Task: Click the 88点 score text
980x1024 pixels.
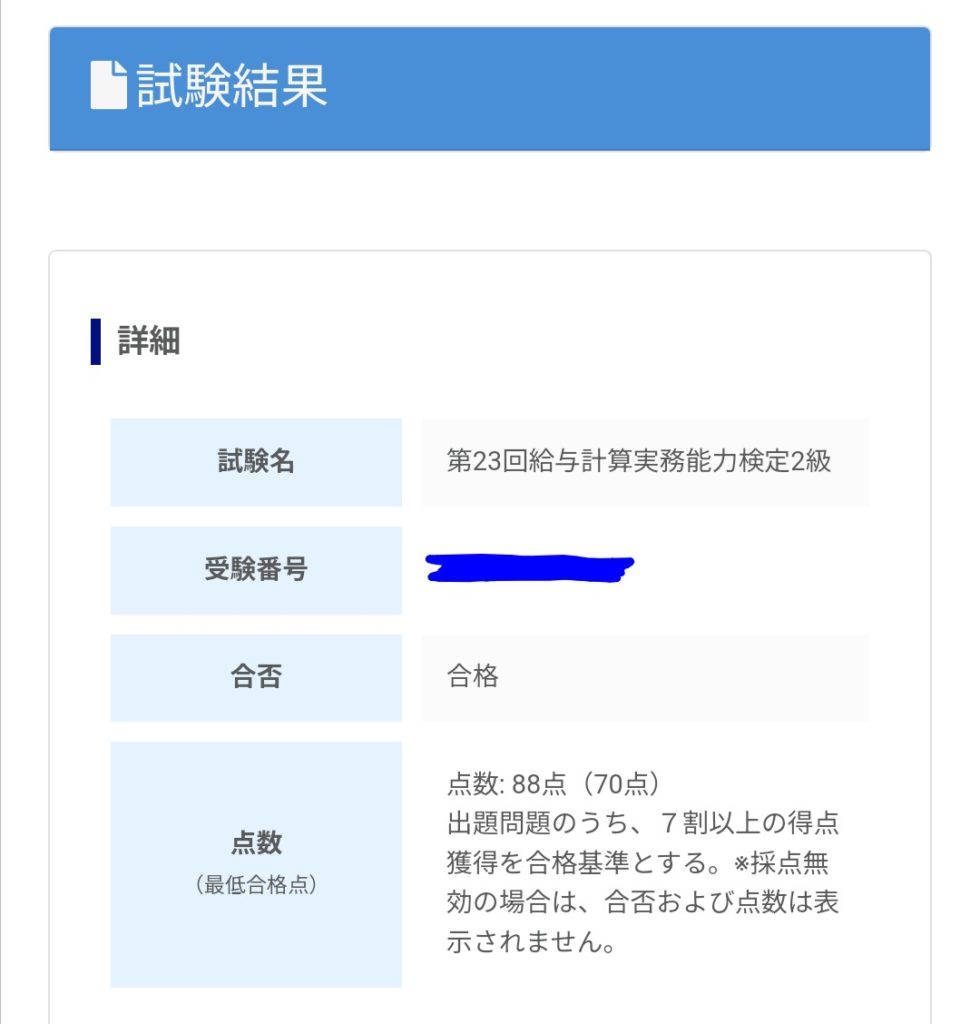Action: [x=539, y=783]
